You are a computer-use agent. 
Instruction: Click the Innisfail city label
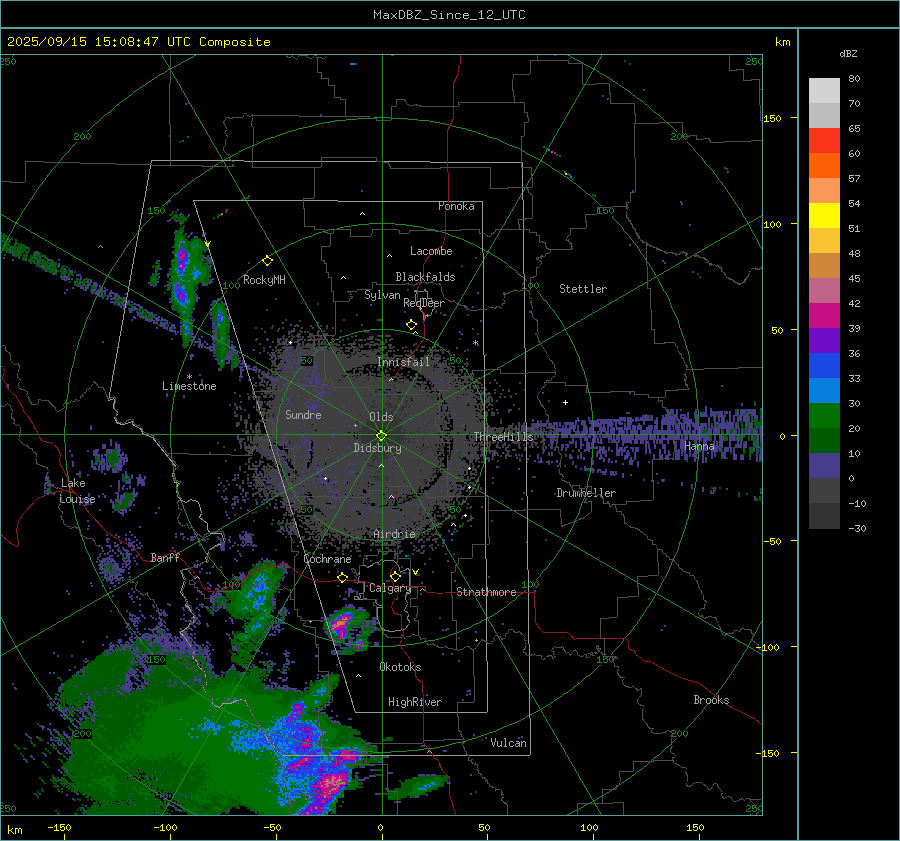(x=404, y=362)
